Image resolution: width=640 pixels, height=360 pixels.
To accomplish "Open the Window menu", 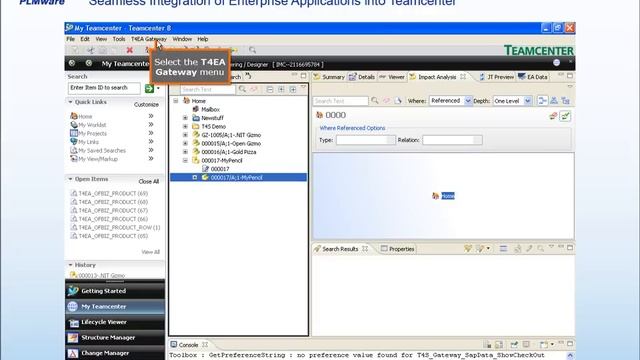I will click(x=182, y=39).
